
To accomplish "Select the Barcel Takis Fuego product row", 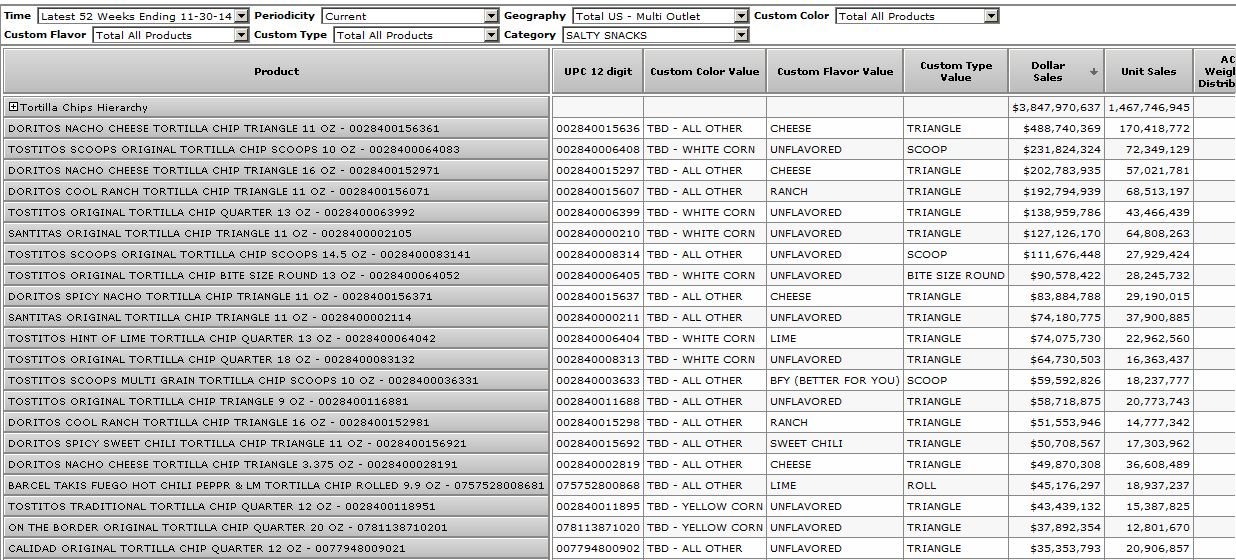I will coord(276,486).
